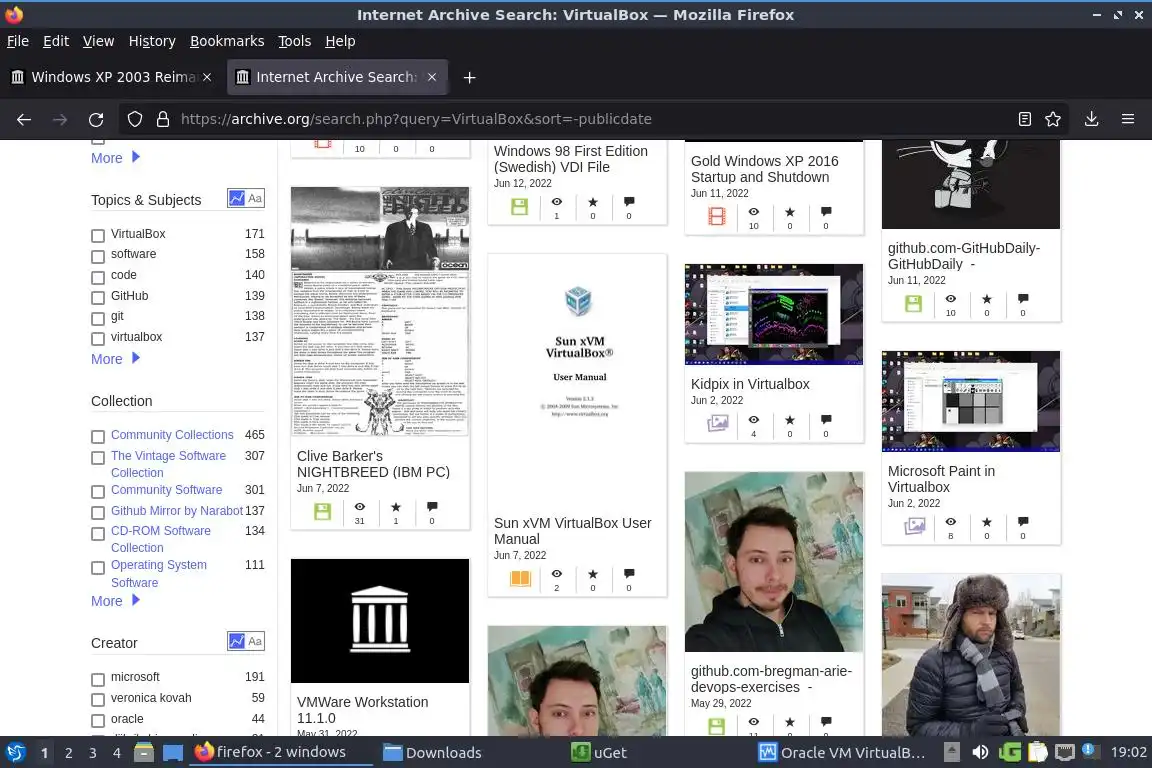Viewport: 1152px width, 768px height.
Task: Open the Help menu
Action: click(x=340, y=41)
